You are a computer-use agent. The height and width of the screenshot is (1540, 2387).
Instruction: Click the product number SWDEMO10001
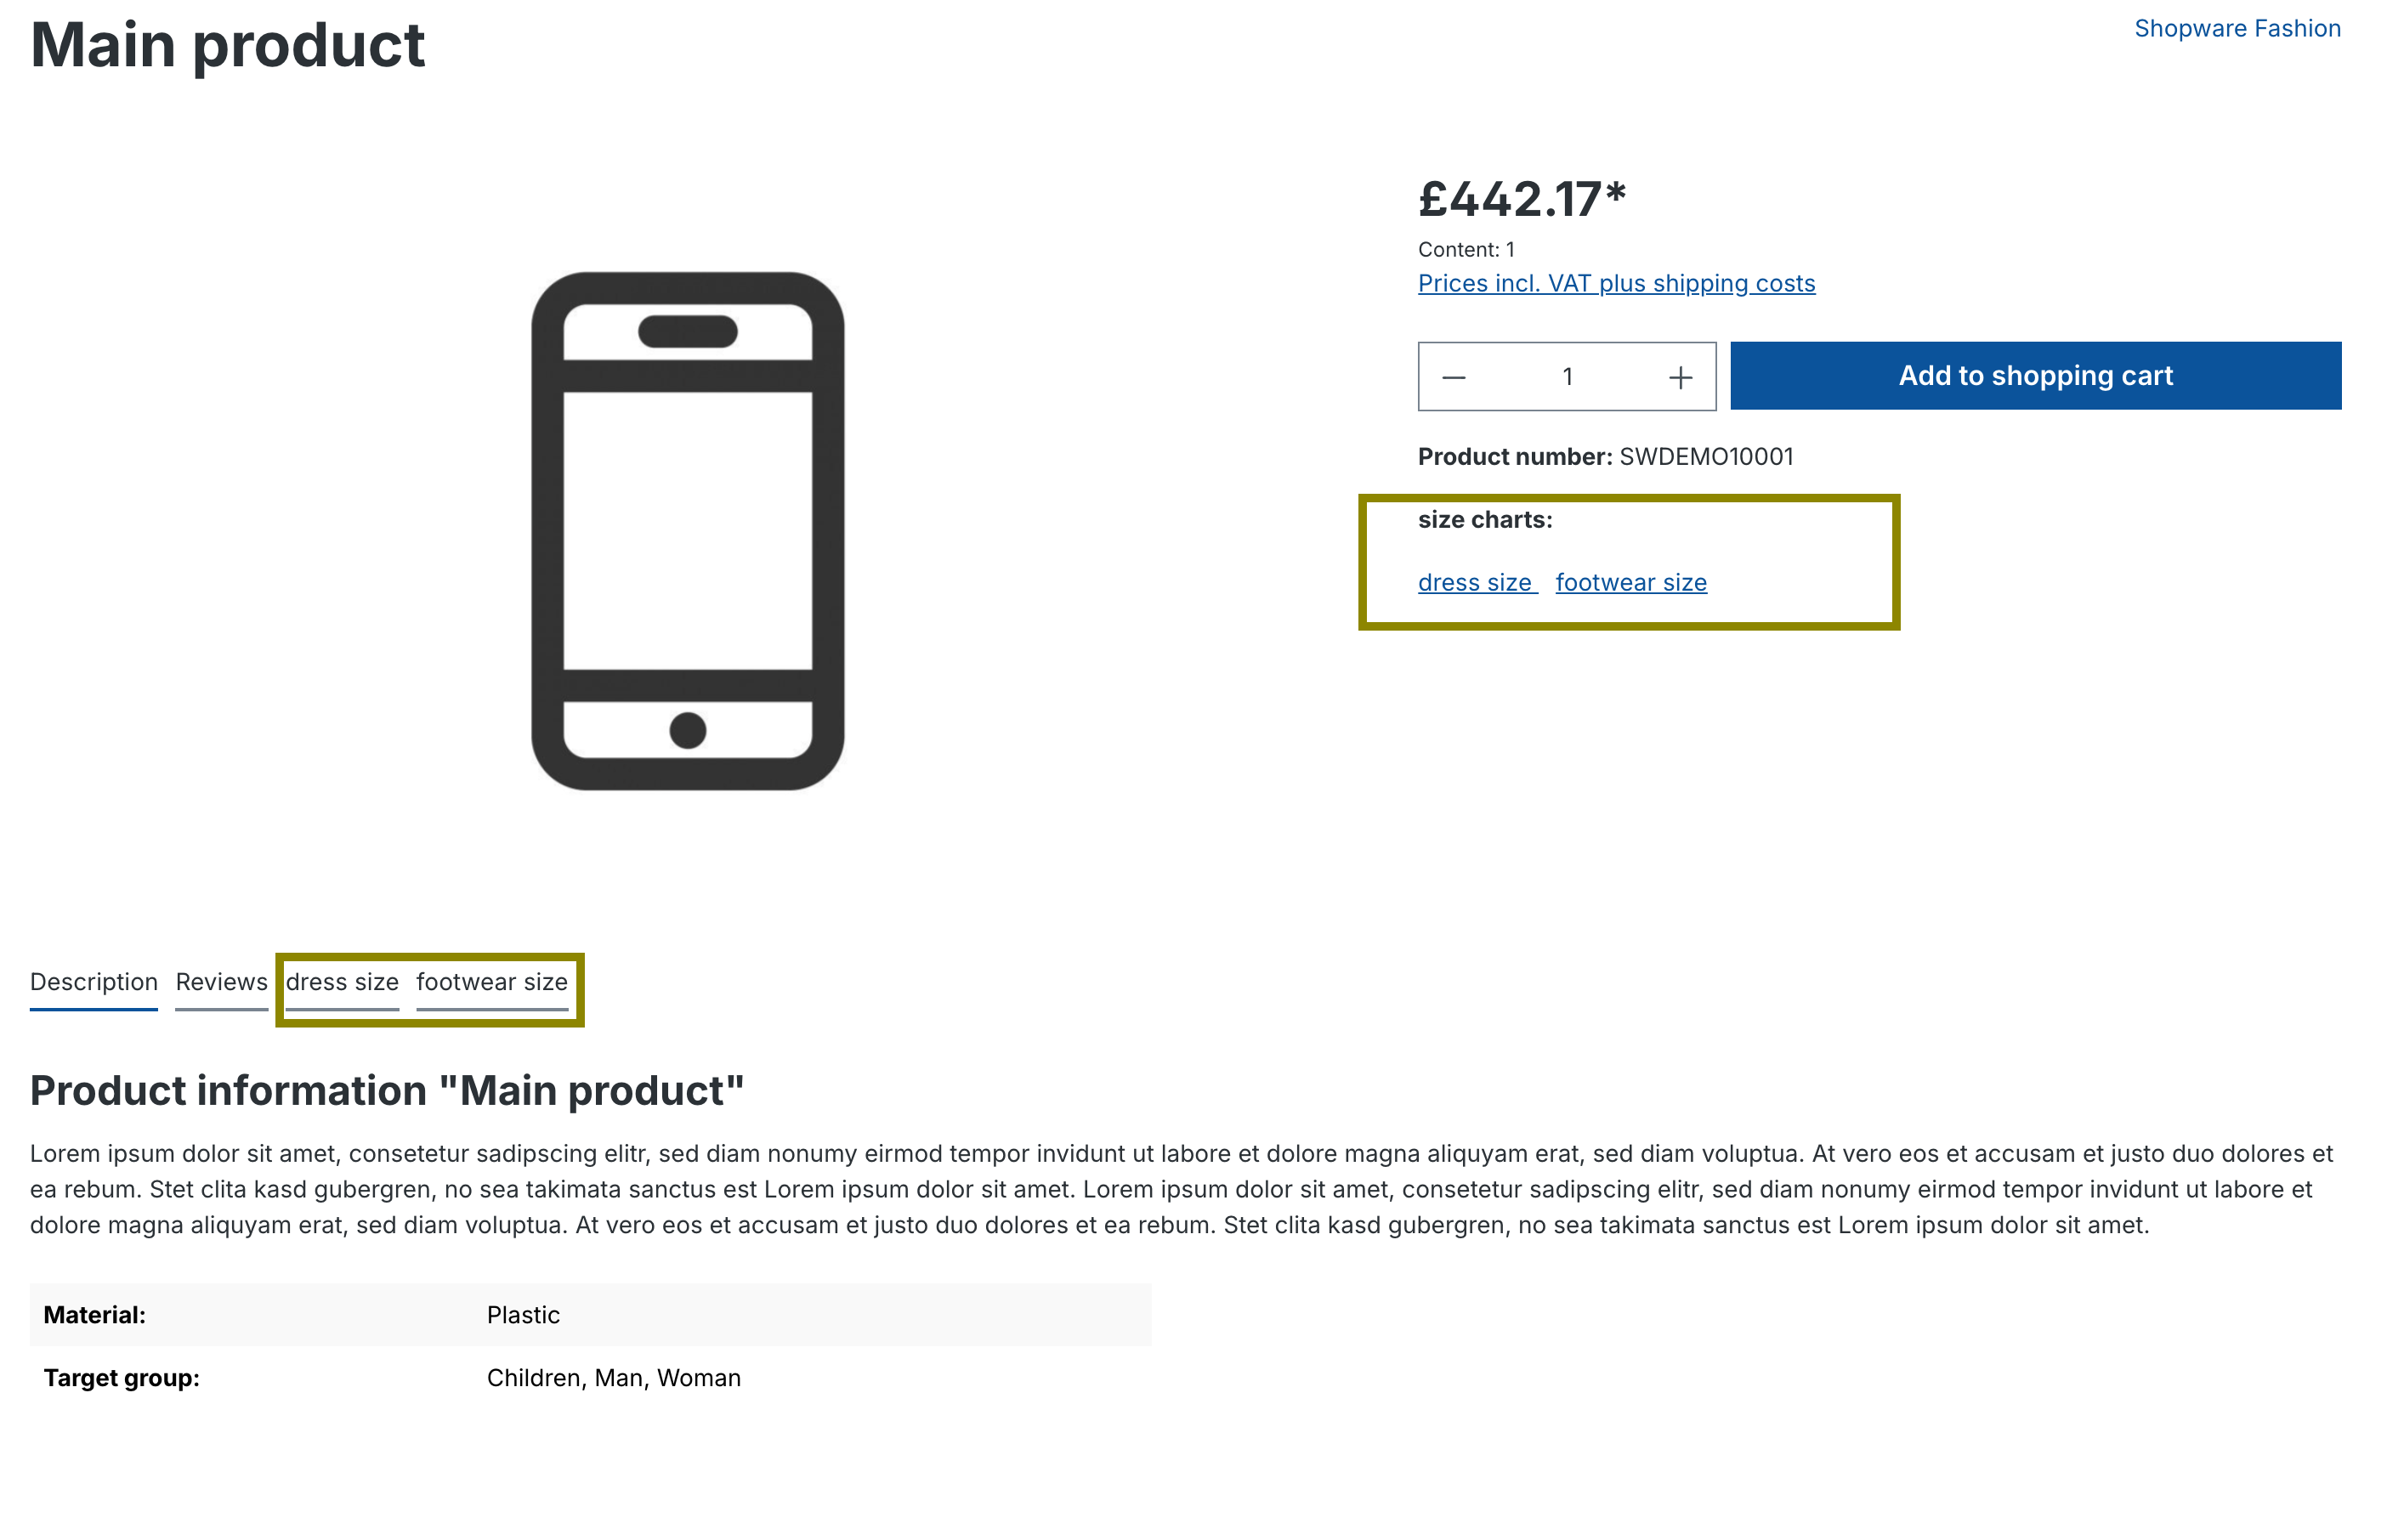pos(1706,457)
